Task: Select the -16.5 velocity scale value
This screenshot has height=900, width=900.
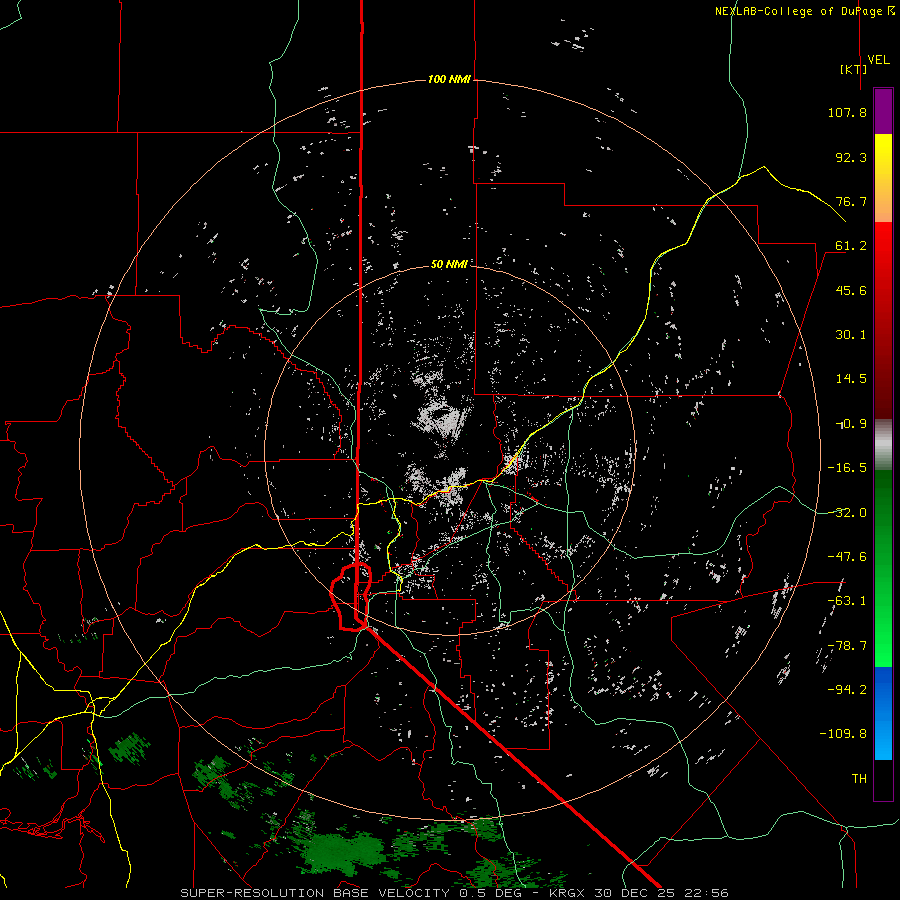Action: pos(847,468)
